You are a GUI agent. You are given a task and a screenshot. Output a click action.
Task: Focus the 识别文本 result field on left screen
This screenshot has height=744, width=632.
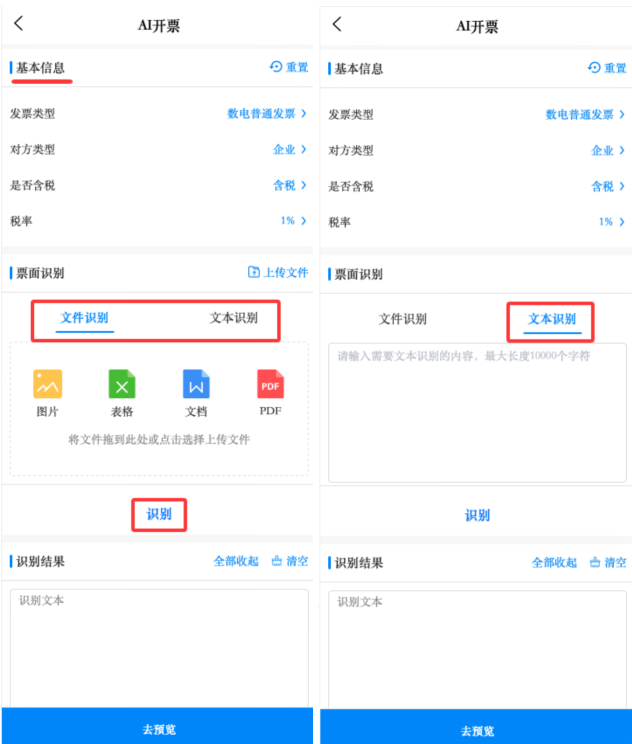pos(159,645)
